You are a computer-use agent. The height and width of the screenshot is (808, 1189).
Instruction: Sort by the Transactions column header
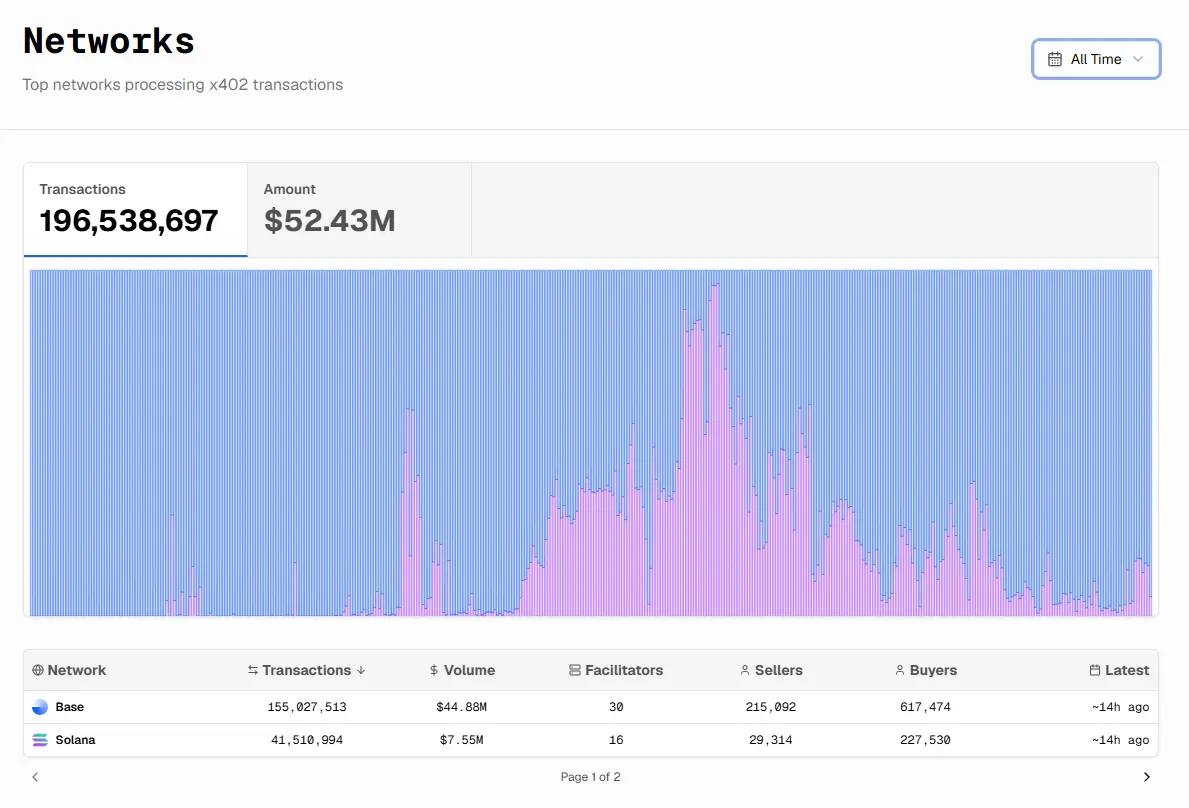(306, 670)
